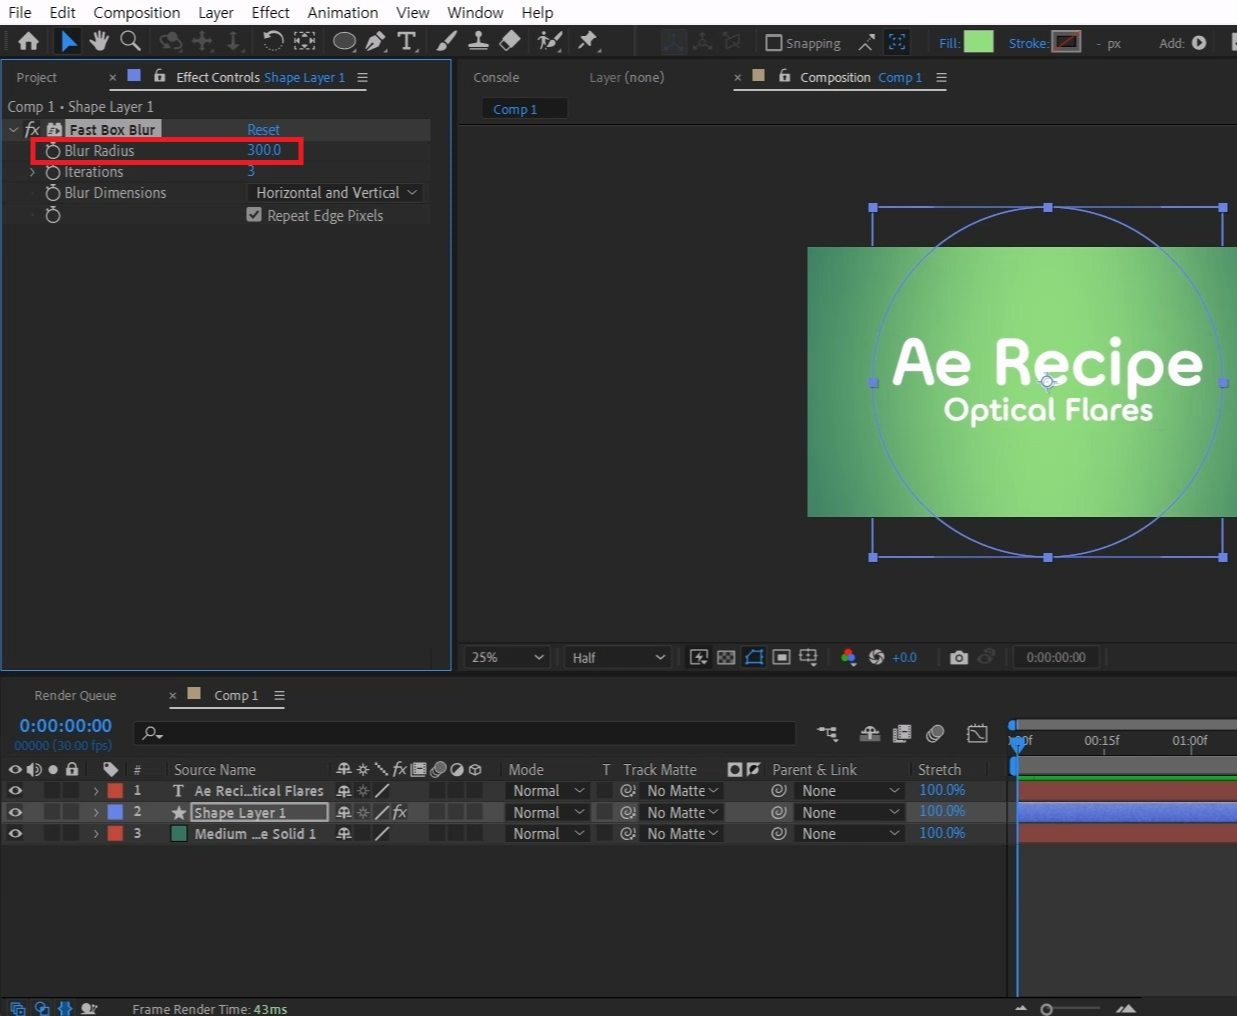
Task: Click Reset for Fast Box Blur
Action: tap(263, 129)
